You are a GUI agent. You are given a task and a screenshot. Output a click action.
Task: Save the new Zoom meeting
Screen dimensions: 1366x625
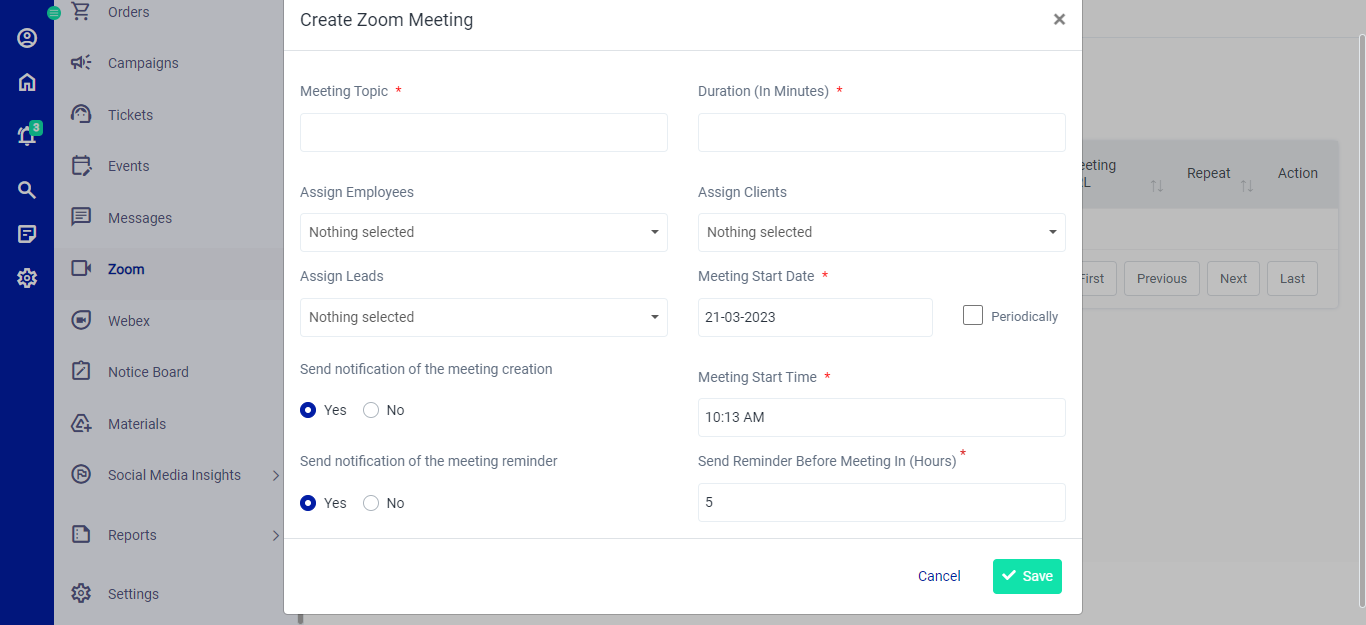pos(1027,576)
